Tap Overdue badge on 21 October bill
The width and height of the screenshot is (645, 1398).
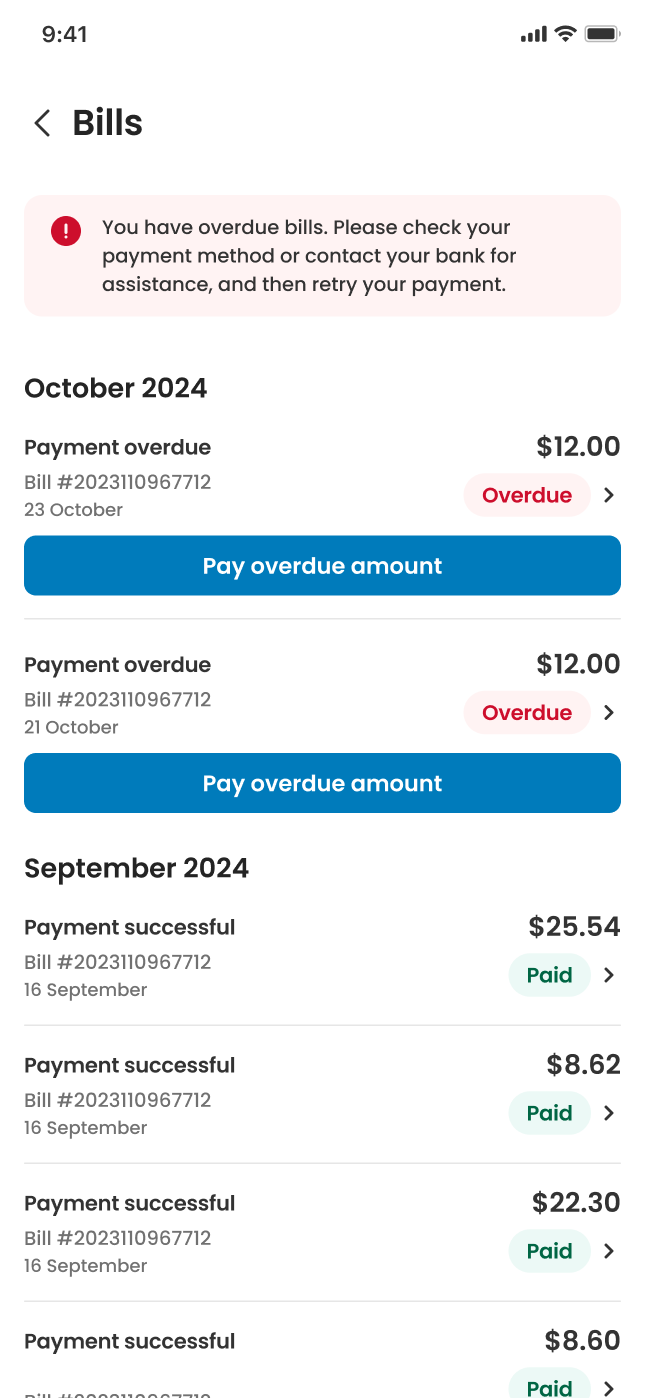[x=527, y=713]
